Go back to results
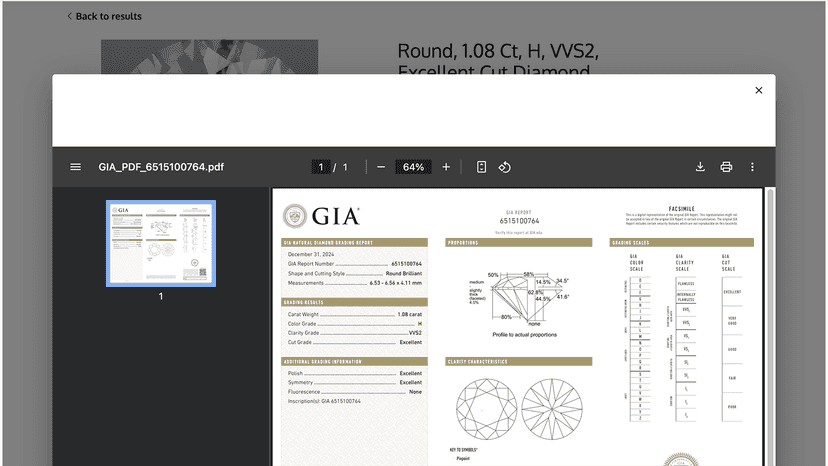828x466 pixels. (x=105, y=16)
